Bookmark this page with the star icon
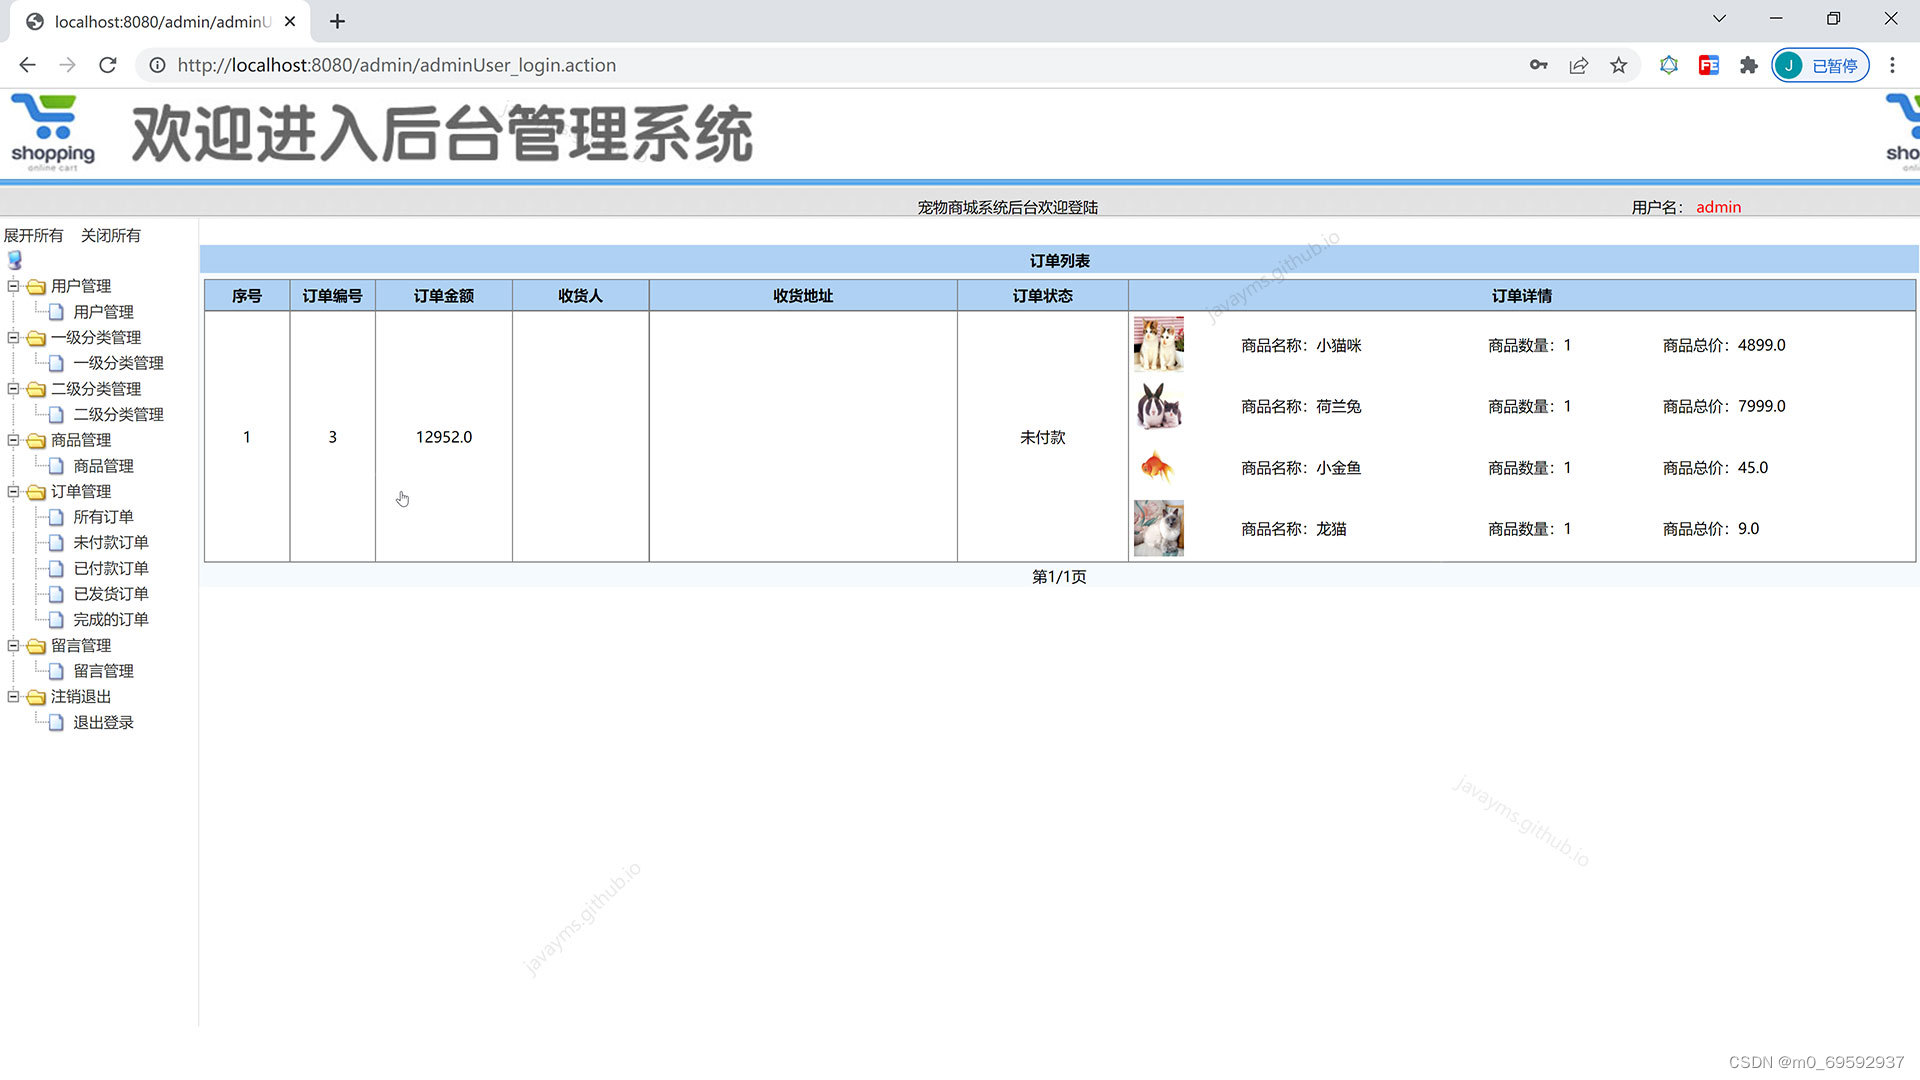1920x1080 pixels. click(x=1618, y=65)
